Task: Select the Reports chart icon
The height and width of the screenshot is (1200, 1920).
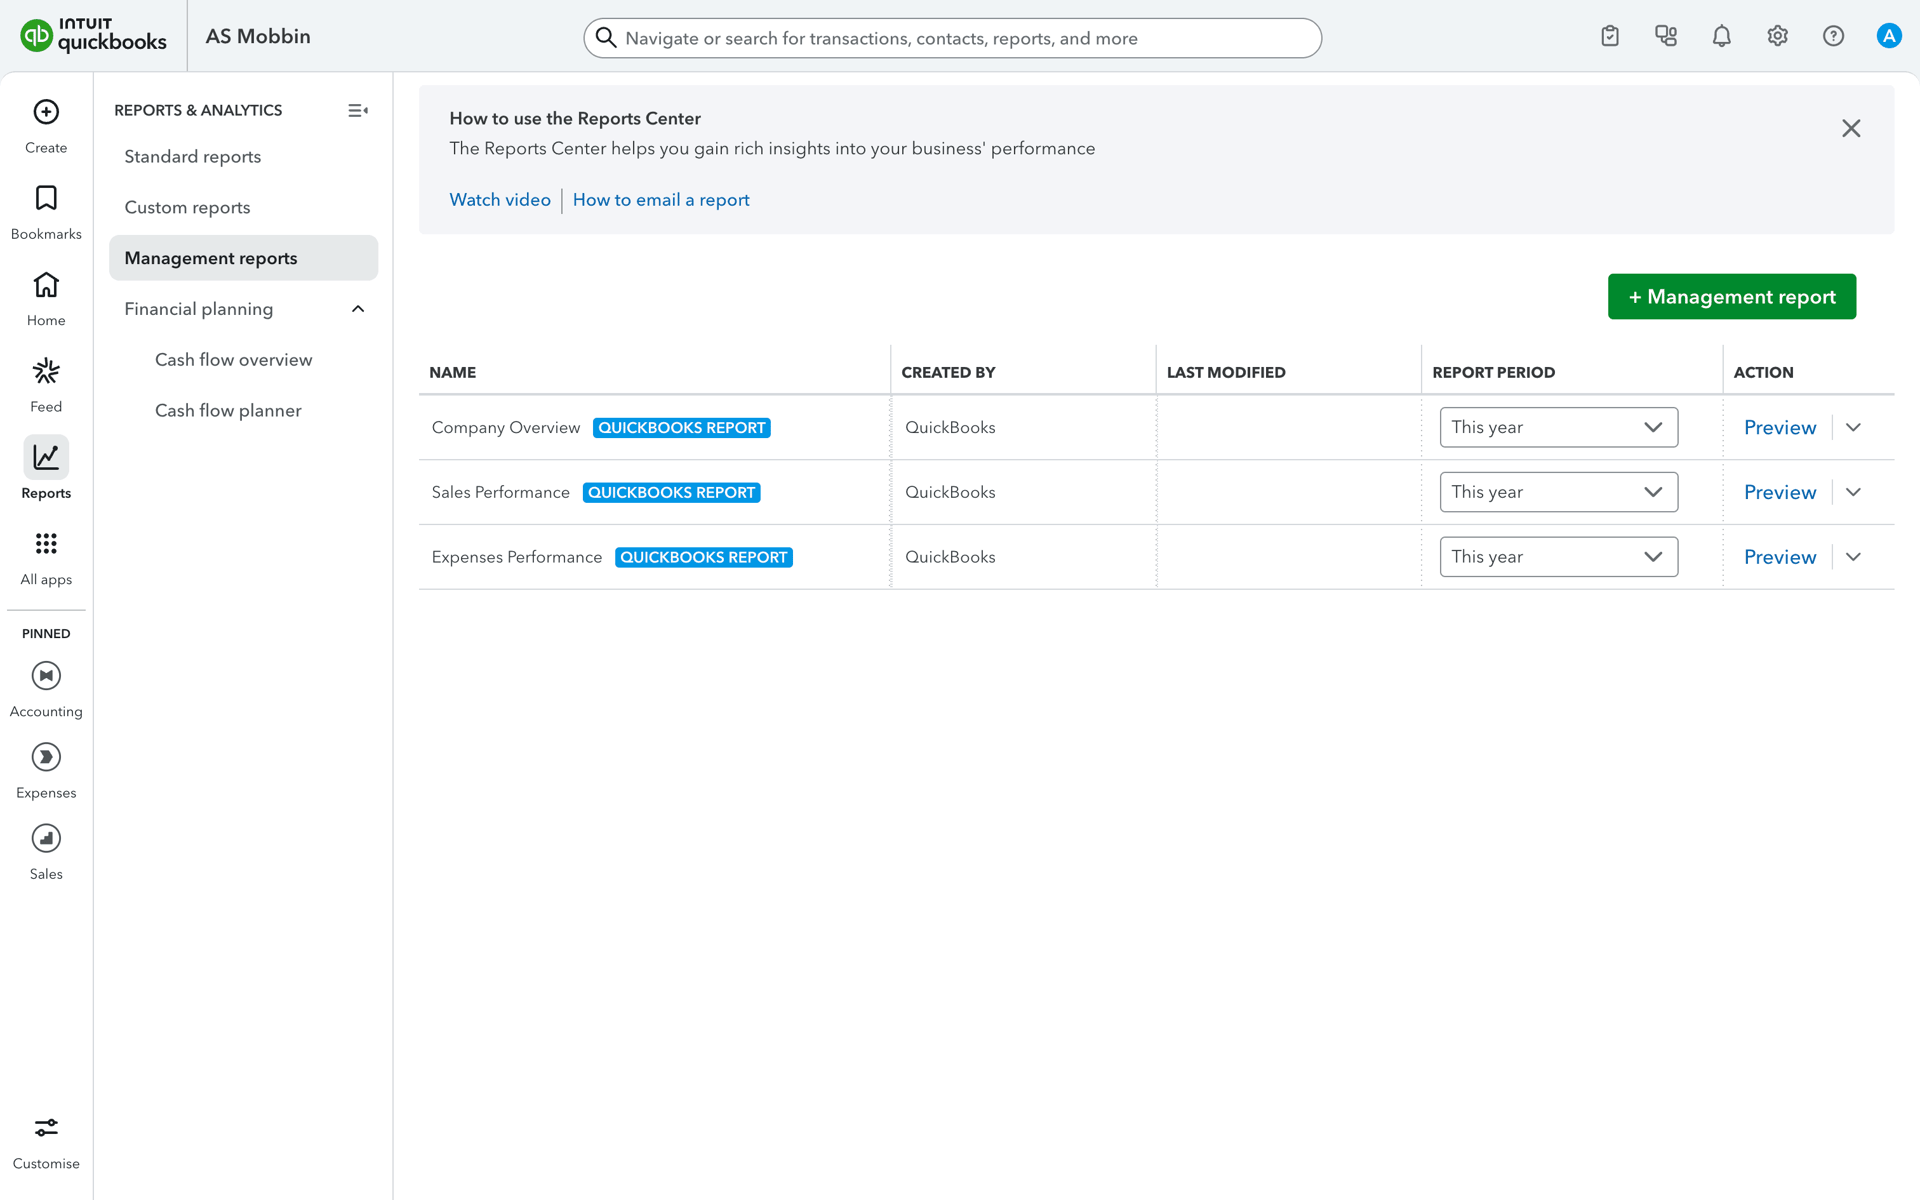Action: (x=46, y=457)
